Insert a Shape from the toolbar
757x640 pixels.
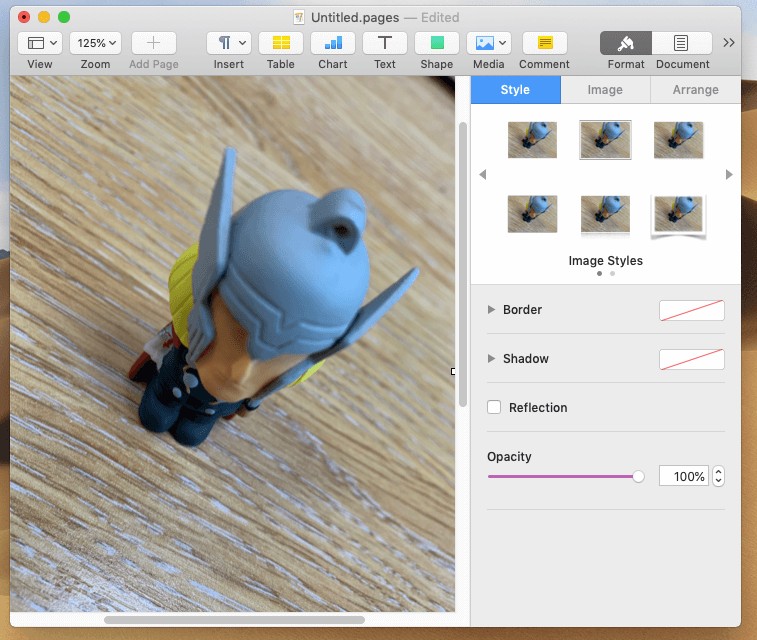click(x=437, y=43)
